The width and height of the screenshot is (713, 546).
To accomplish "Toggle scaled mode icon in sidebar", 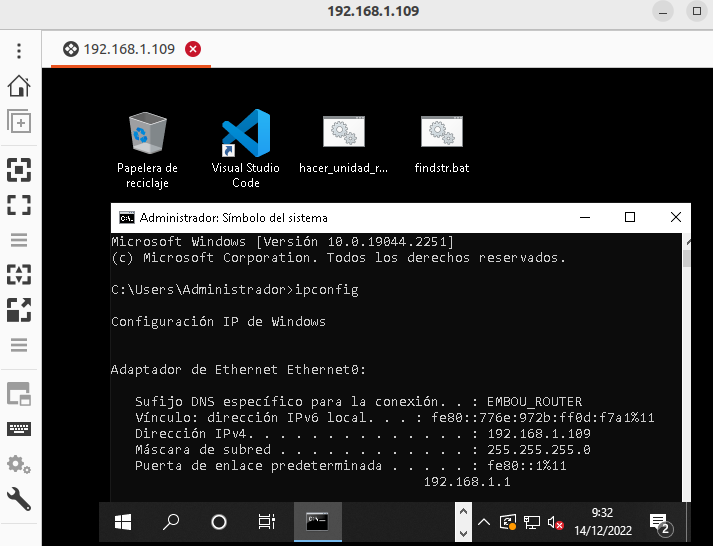I will (19, 310).
